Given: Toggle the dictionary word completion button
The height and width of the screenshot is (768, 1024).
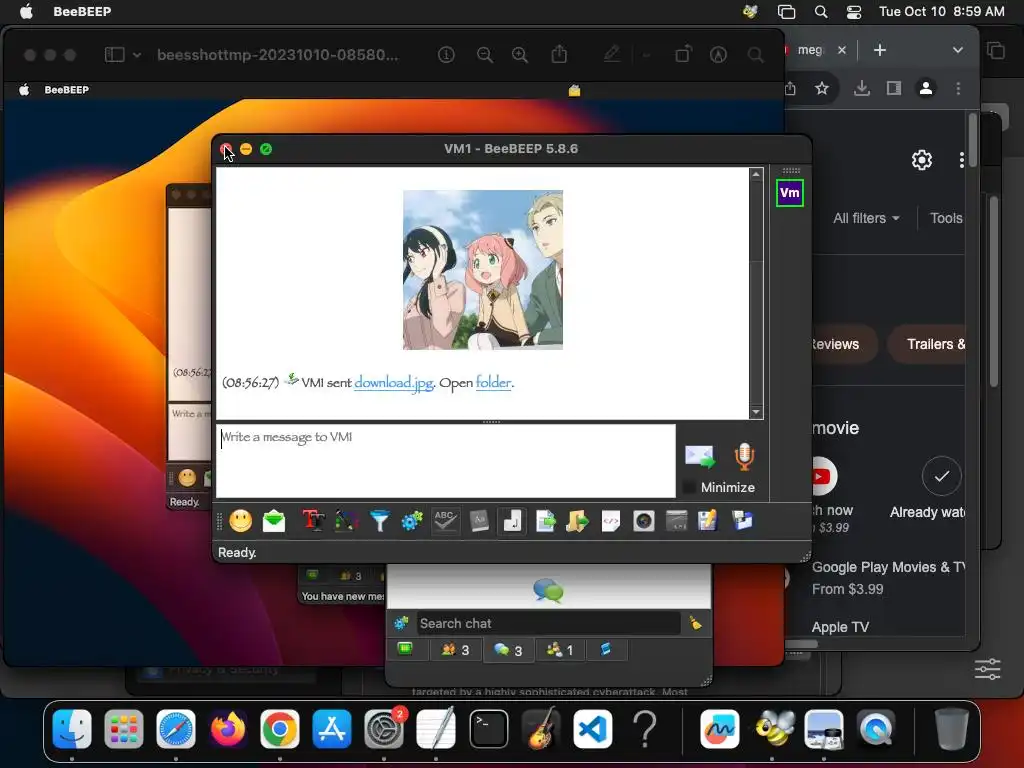Looking at the screenshot, I should click(x=479, y=521).
